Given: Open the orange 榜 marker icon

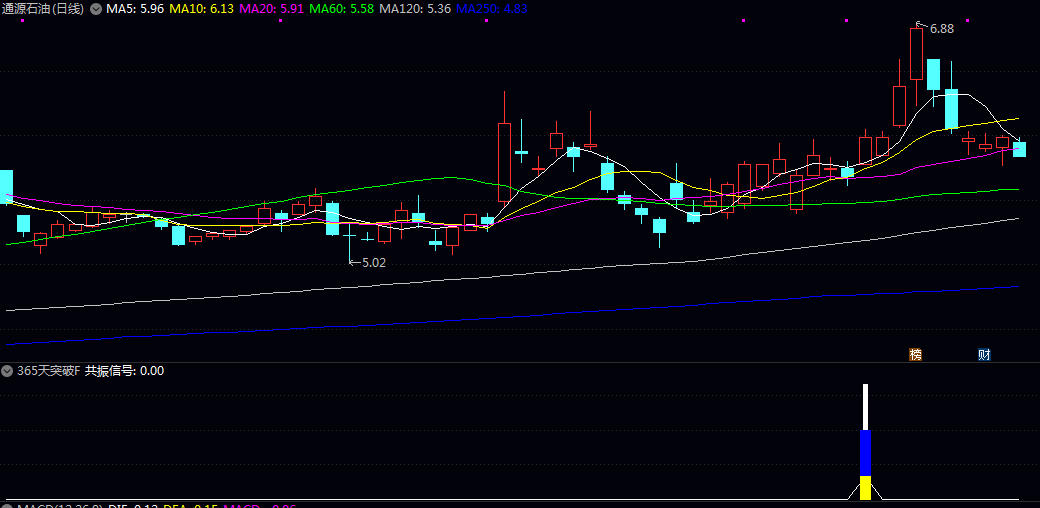Looking at the screenshot, I should [x=915, y=355].
